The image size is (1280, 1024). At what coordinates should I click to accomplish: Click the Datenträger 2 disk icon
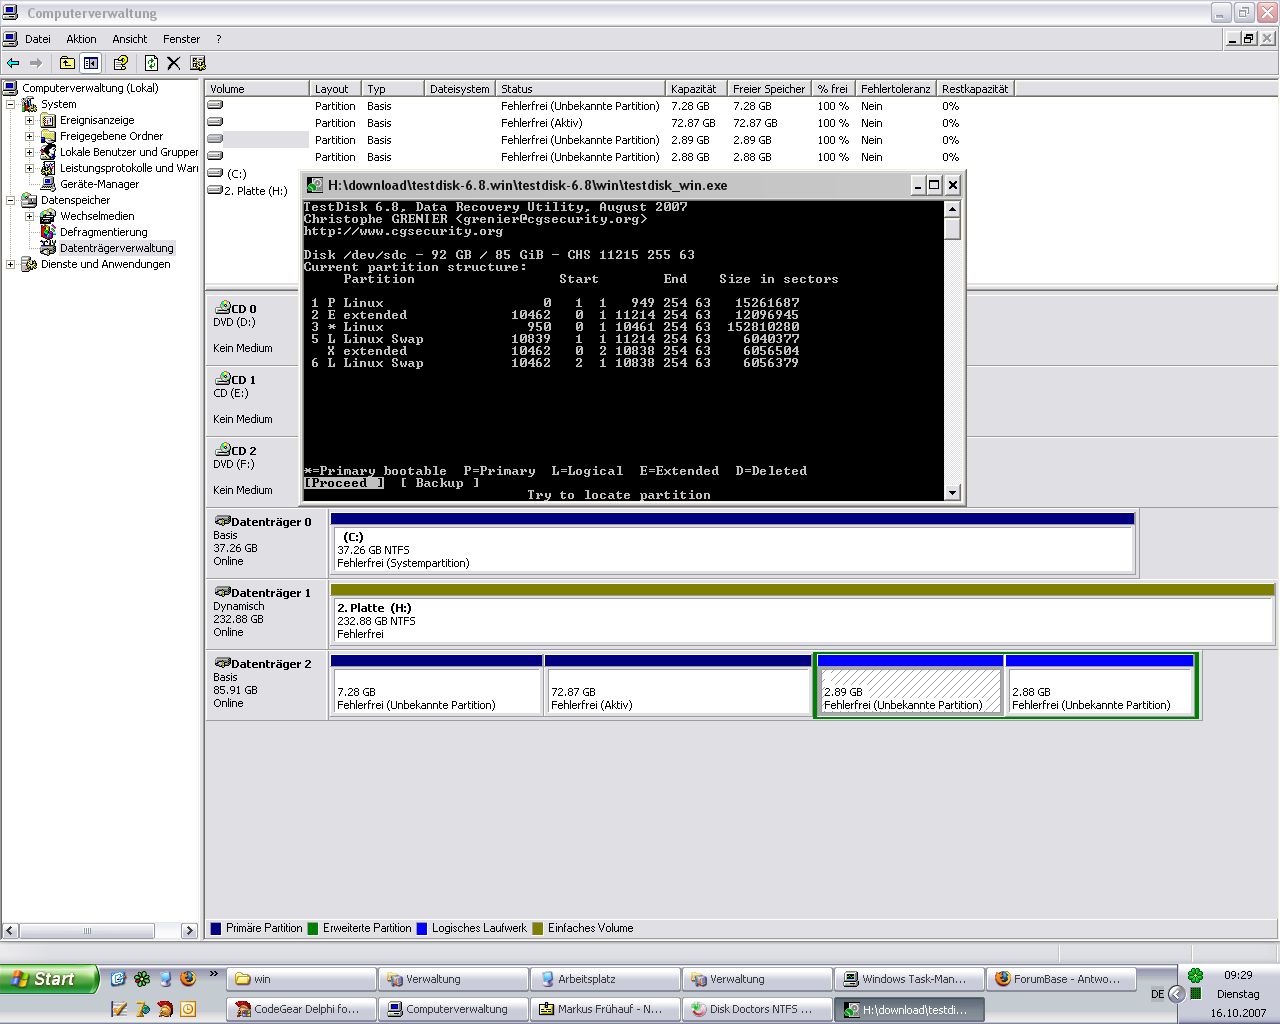(x=222, y=663)
